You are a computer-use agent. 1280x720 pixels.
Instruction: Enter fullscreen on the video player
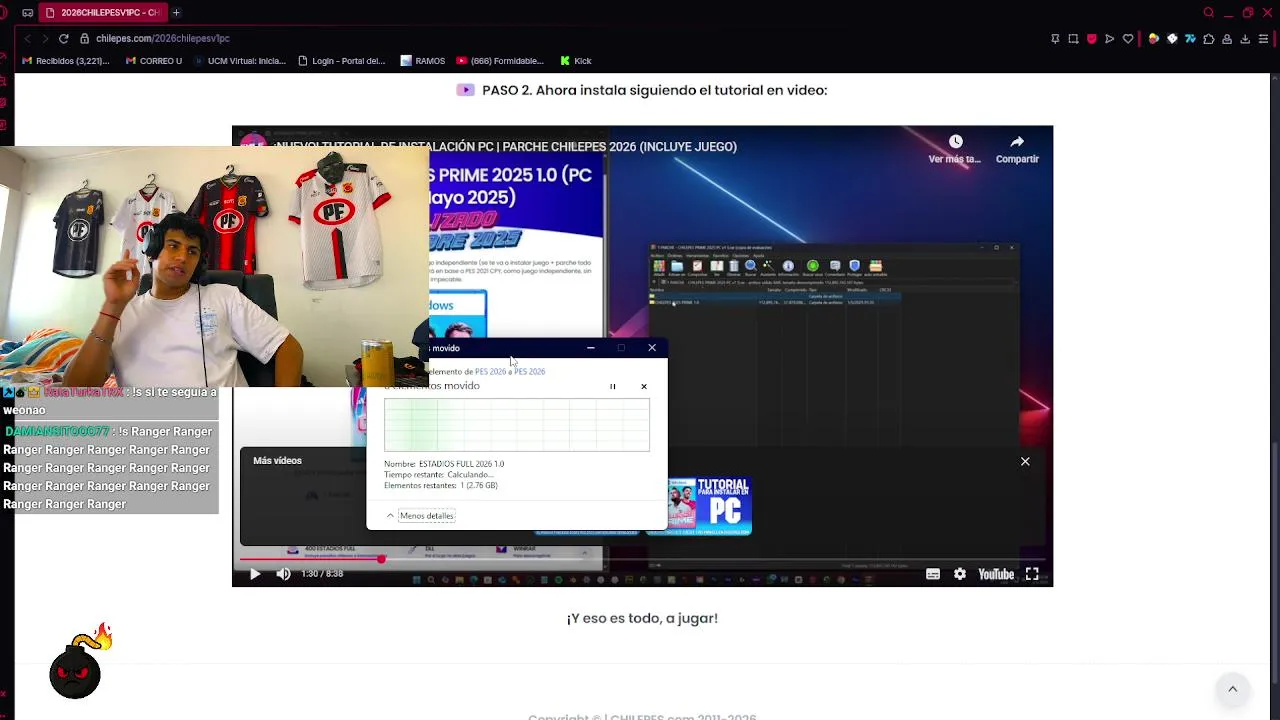point(1032,574)
